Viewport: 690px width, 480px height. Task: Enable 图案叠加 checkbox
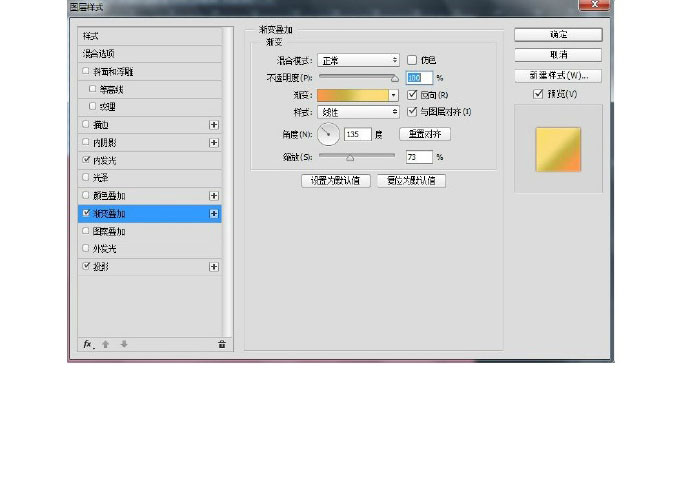coord(86,231)
